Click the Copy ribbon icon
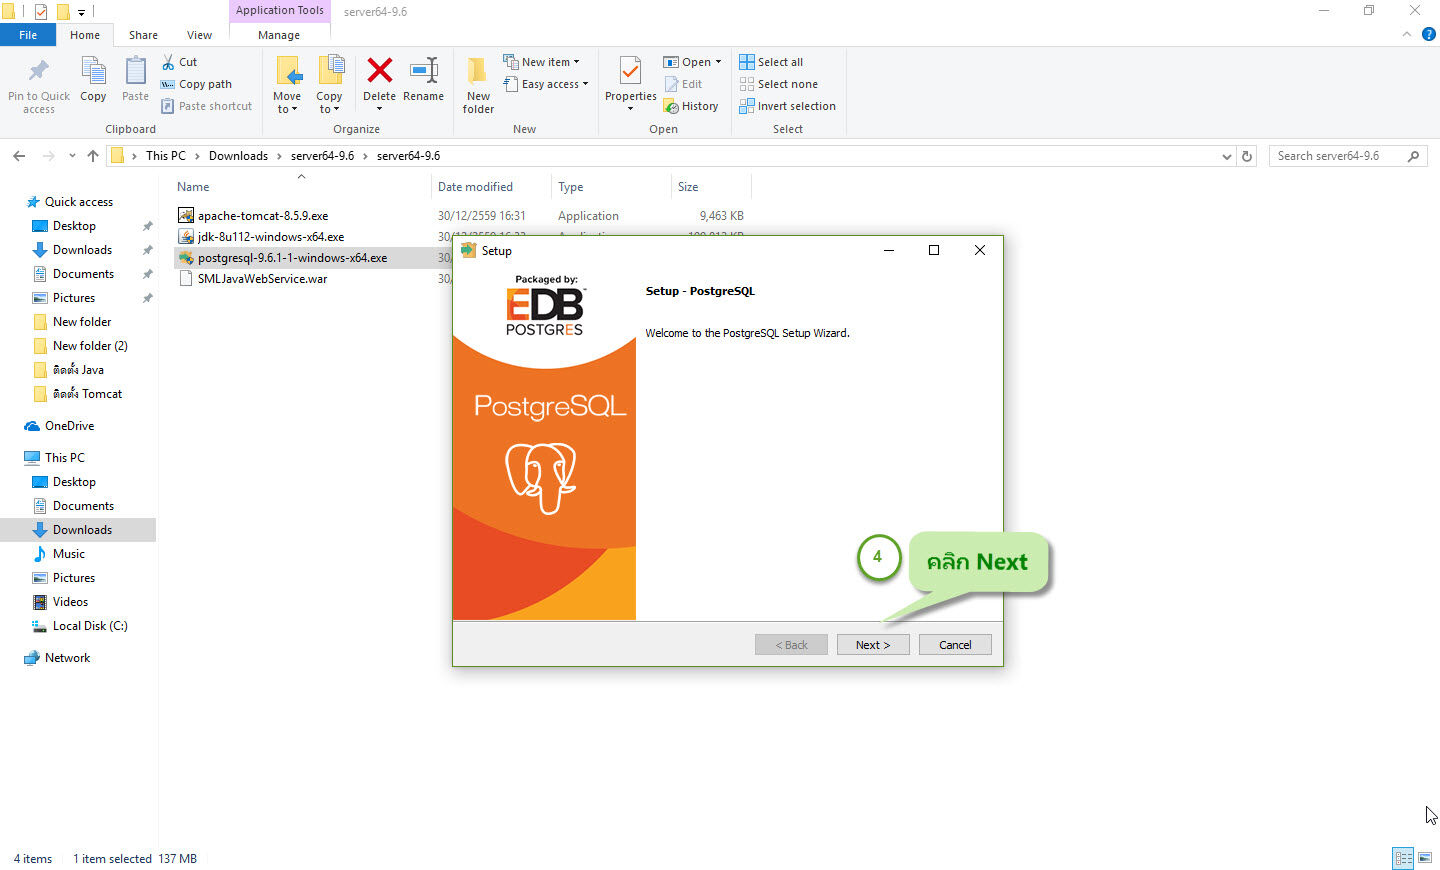This screenshot has width=1440, height=870. 93,72
